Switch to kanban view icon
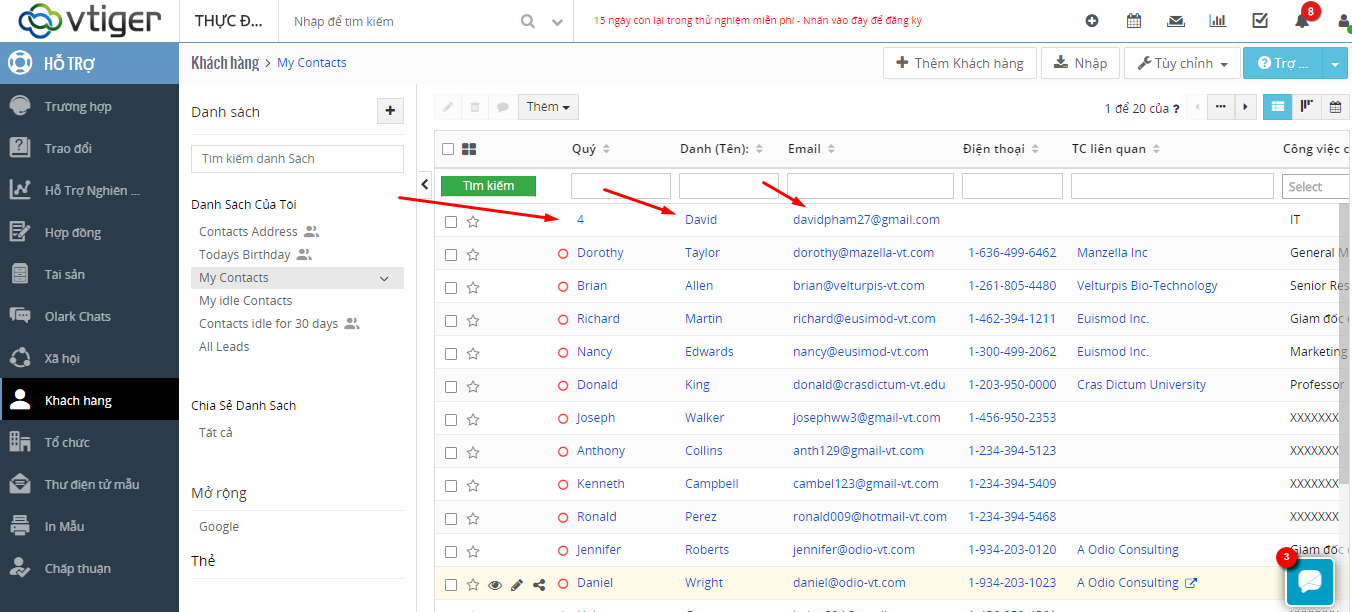1352x612 pixels. [1306, 107]
